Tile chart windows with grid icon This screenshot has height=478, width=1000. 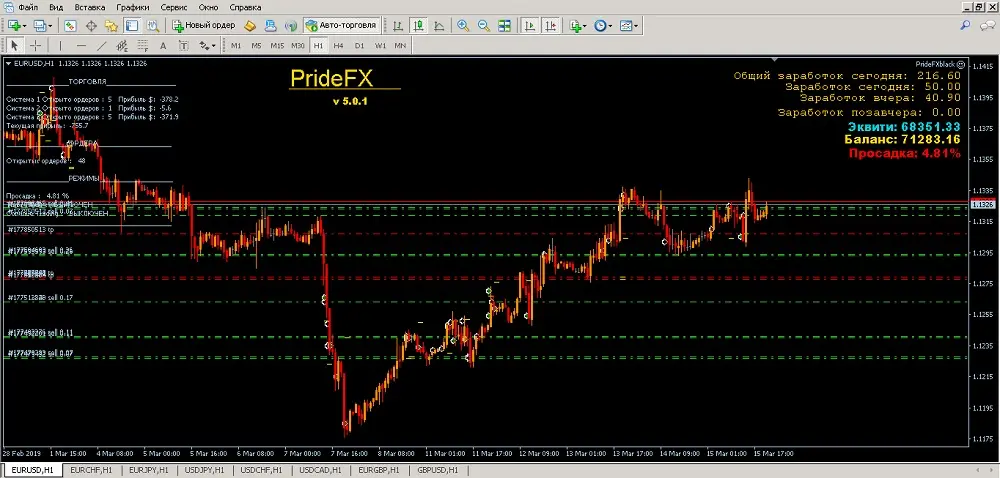[506, 25]
